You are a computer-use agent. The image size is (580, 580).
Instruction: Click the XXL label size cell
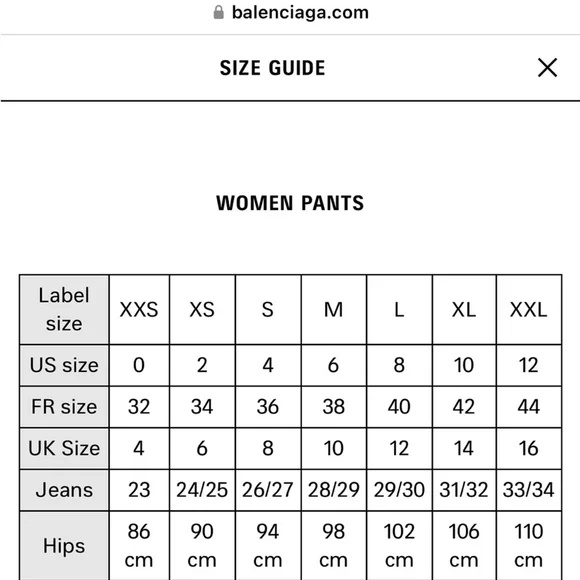529,310
